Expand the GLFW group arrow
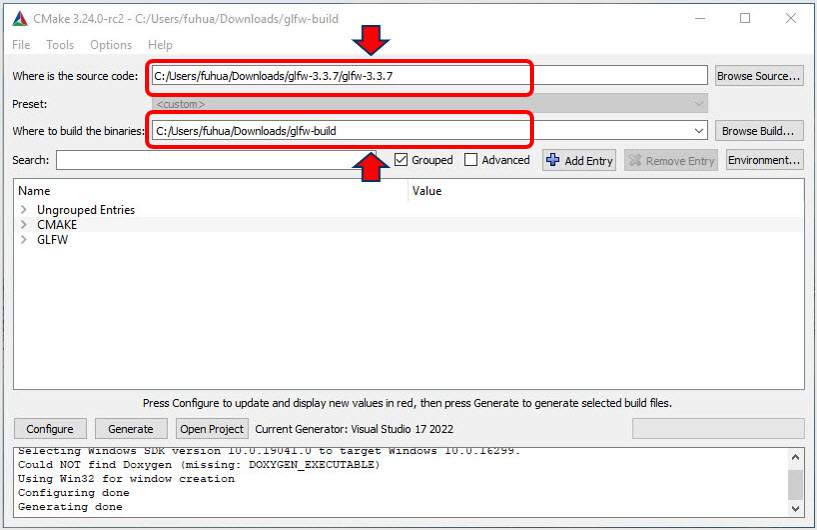The height and width of the screenshot is (530, 817). coord(23,240)
